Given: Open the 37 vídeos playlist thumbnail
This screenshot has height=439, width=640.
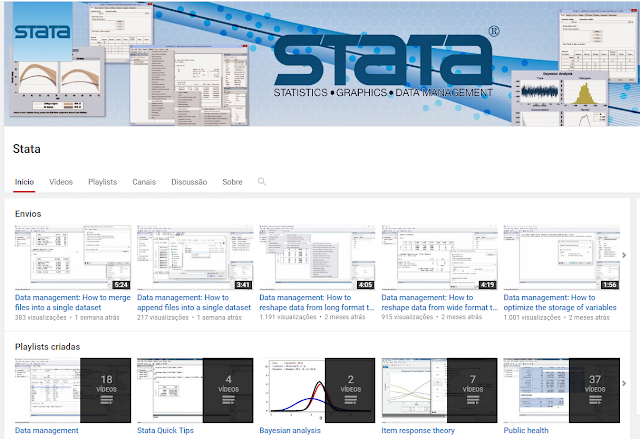Looking at the screenshot, I should [562, 390].
